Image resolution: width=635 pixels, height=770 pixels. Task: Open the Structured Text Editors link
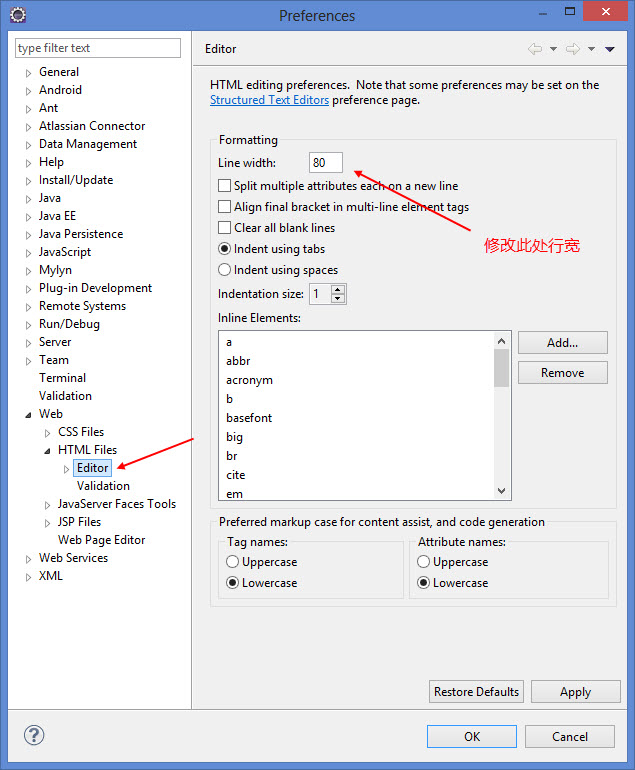[x=269, y=100]
